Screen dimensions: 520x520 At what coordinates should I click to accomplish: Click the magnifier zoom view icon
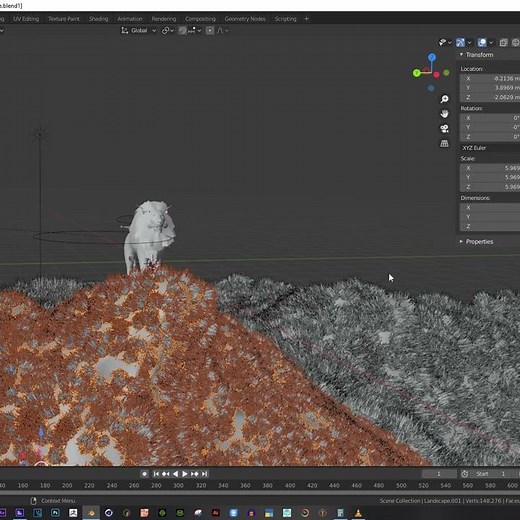444,99
